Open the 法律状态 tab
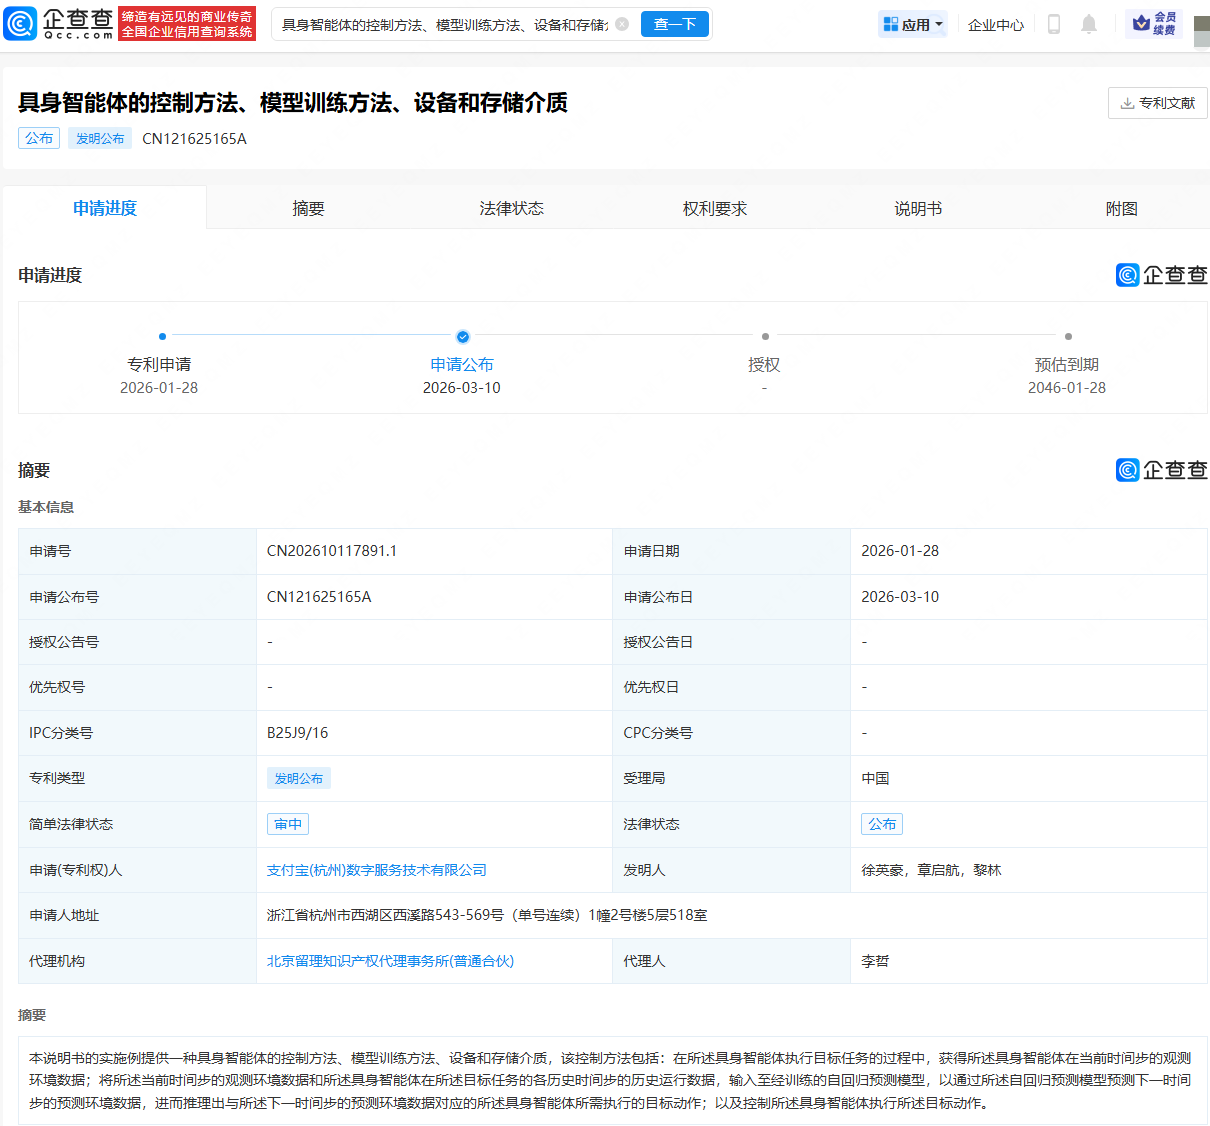 [x=511, y=208]
